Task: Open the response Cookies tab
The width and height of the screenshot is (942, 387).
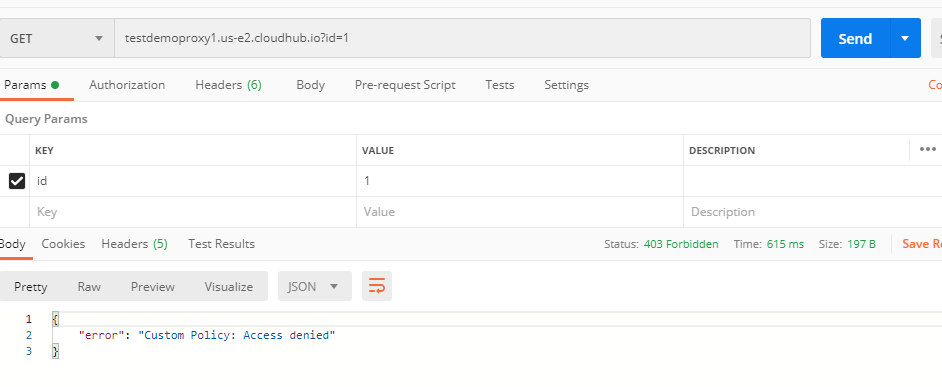Action: pyautogui.click(x=63, y=244)
